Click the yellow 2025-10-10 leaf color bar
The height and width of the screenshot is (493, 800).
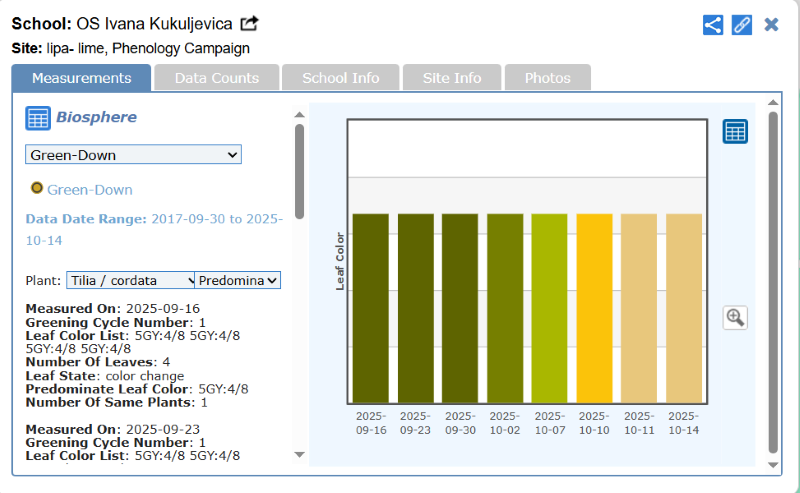[594, 307]
